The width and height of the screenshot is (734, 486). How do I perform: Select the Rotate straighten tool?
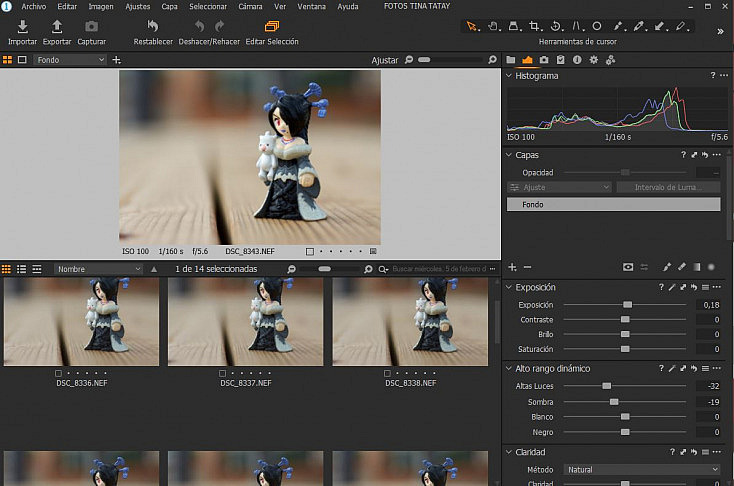pos(556,26)
